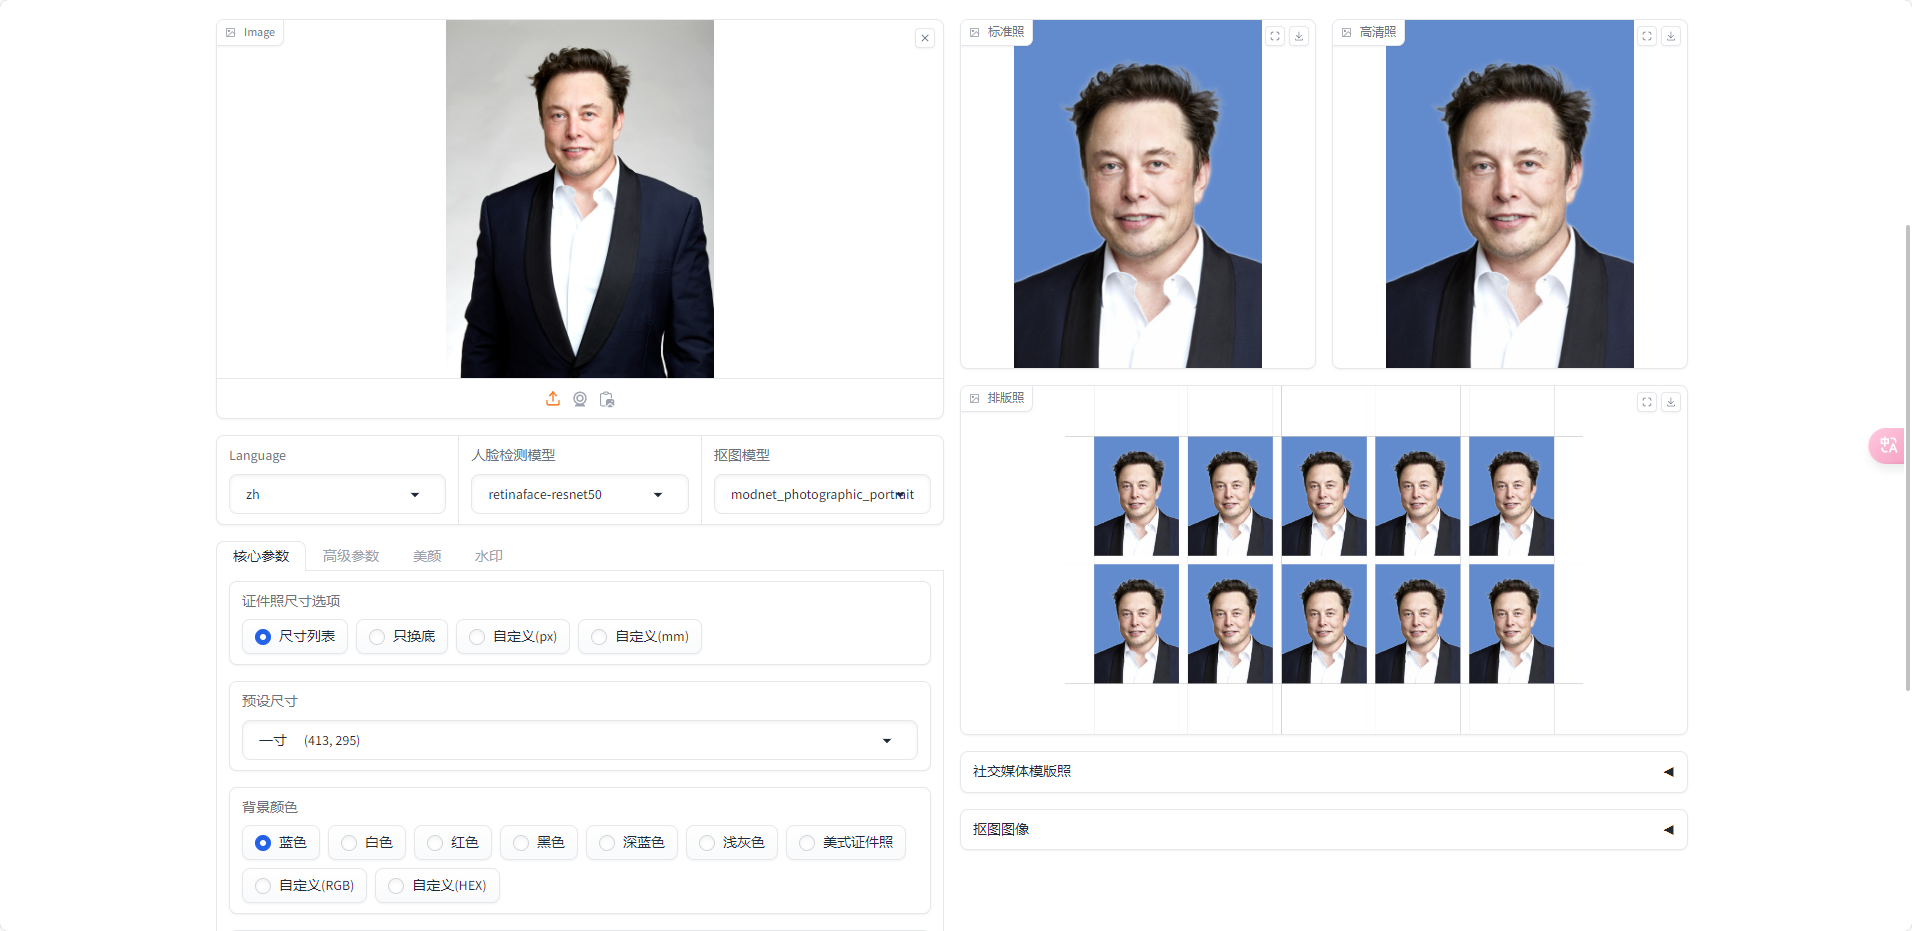Switch to the 美颜 tab
Viewport: 1912px width, 931px height.
pos(427,556)
